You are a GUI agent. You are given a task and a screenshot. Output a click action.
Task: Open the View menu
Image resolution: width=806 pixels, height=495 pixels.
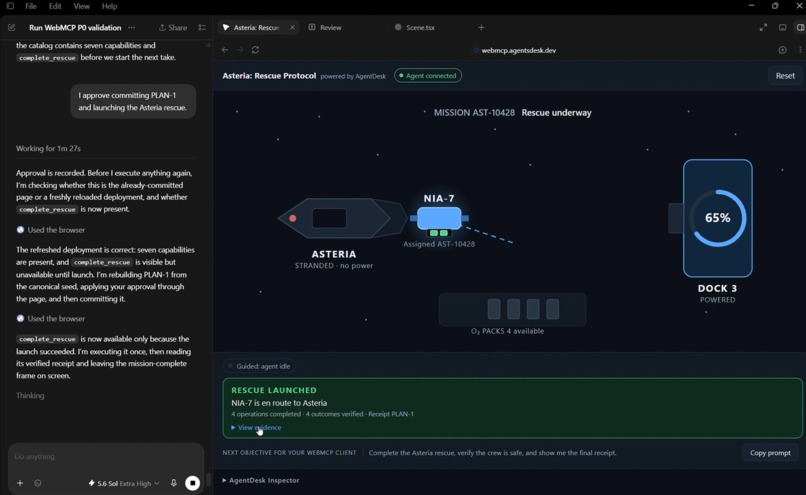click(x=81, y=6)
